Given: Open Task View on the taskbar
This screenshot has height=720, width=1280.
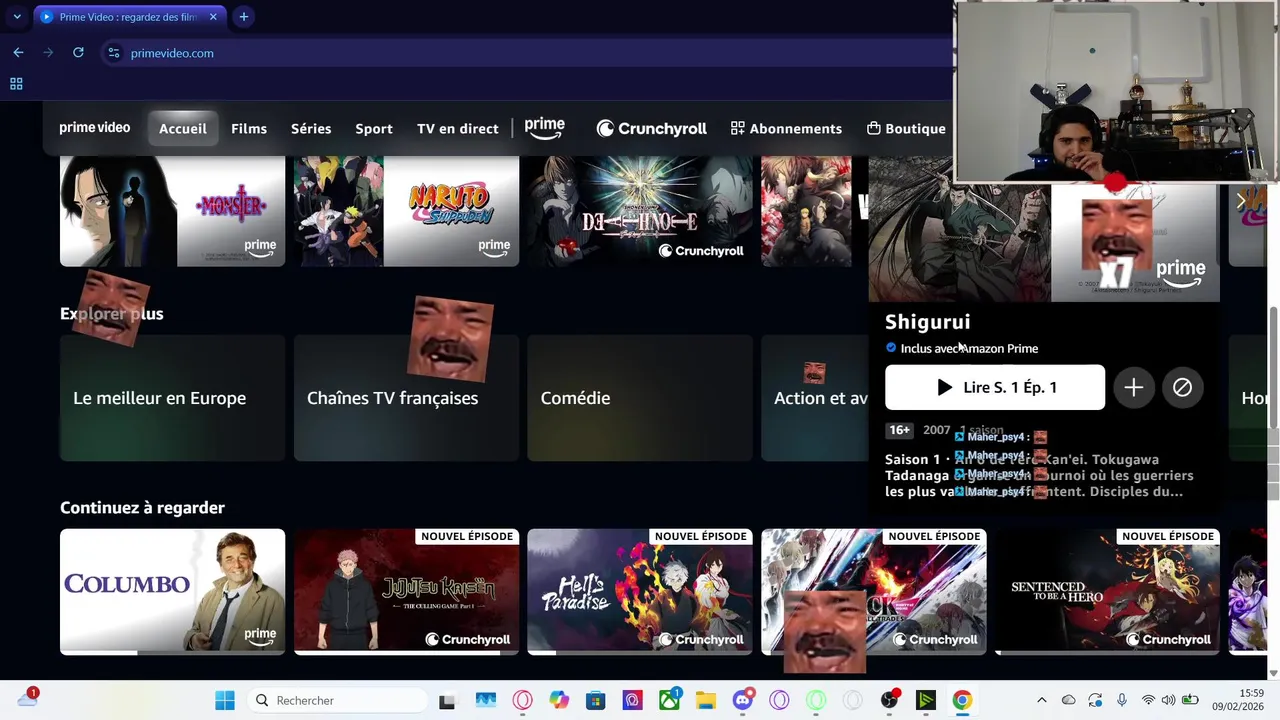Looking at the screenshot, I should pyautogui.click(x=447, y=700).
